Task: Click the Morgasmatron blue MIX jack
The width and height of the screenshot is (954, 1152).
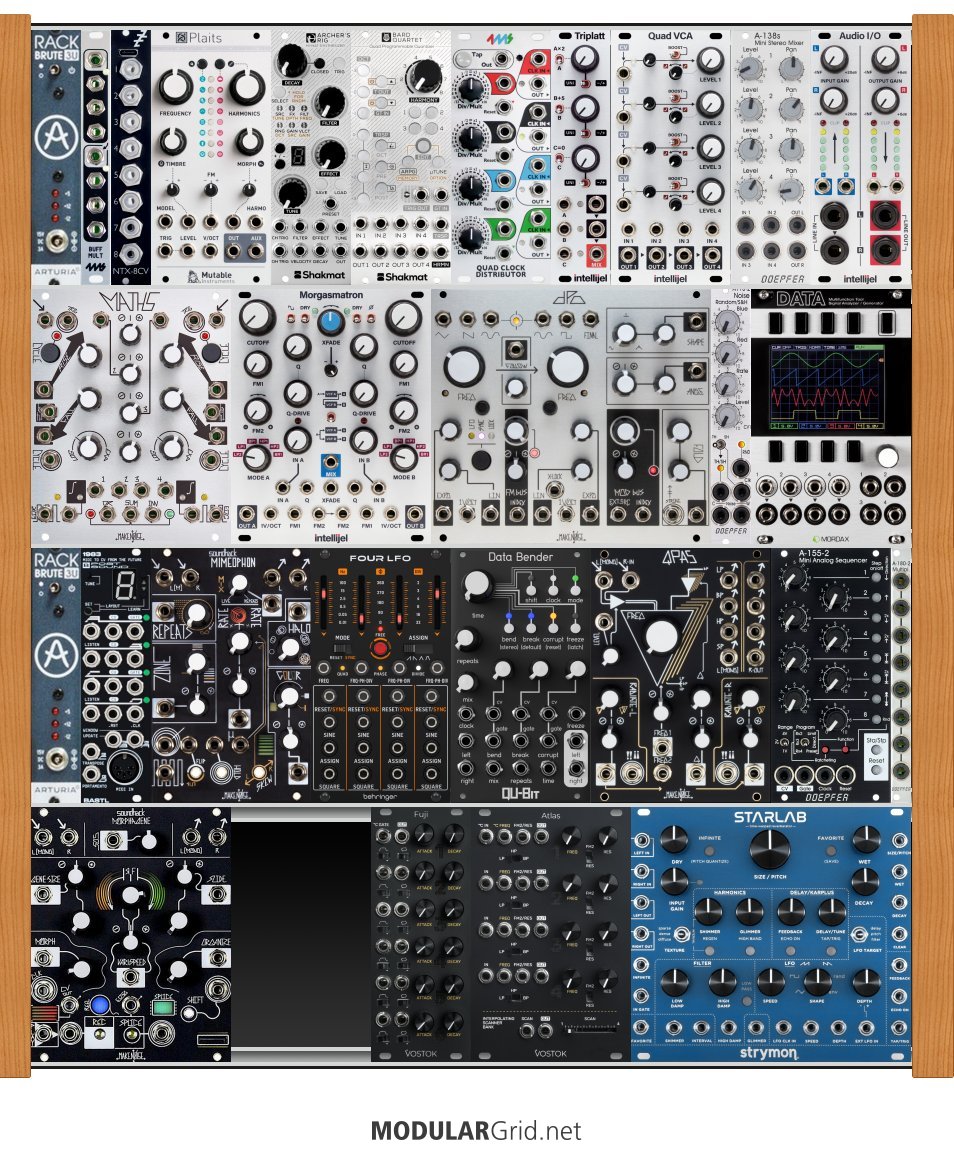Action: point(331,463)
